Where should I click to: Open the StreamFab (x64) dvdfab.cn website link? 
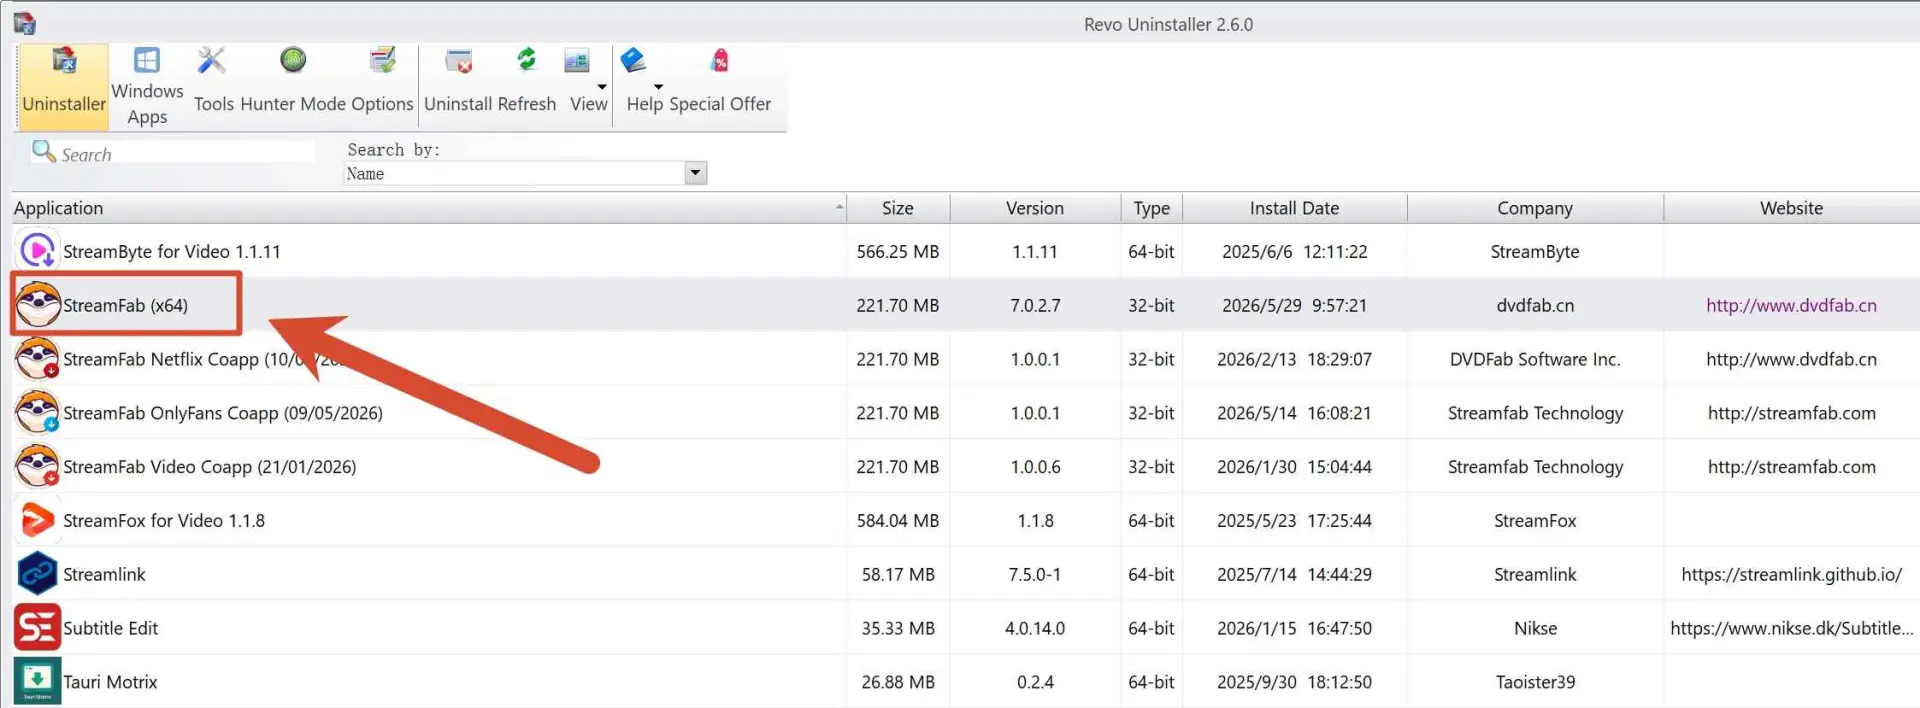tap(1791, 305)
